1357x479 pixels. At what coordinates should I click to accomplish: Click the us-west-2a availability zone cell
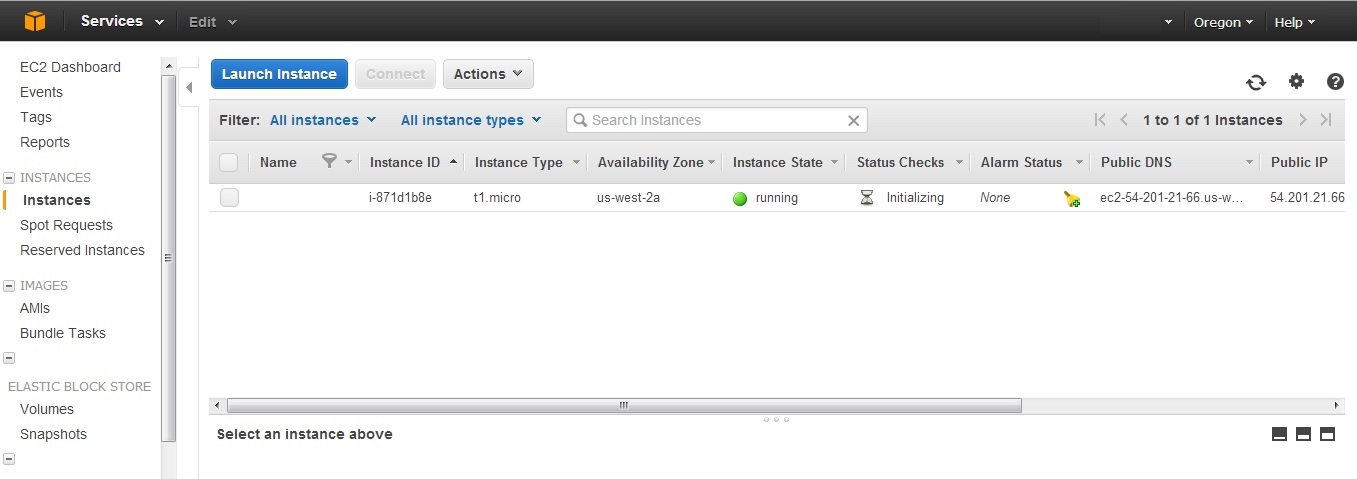[x=628, y=198]
